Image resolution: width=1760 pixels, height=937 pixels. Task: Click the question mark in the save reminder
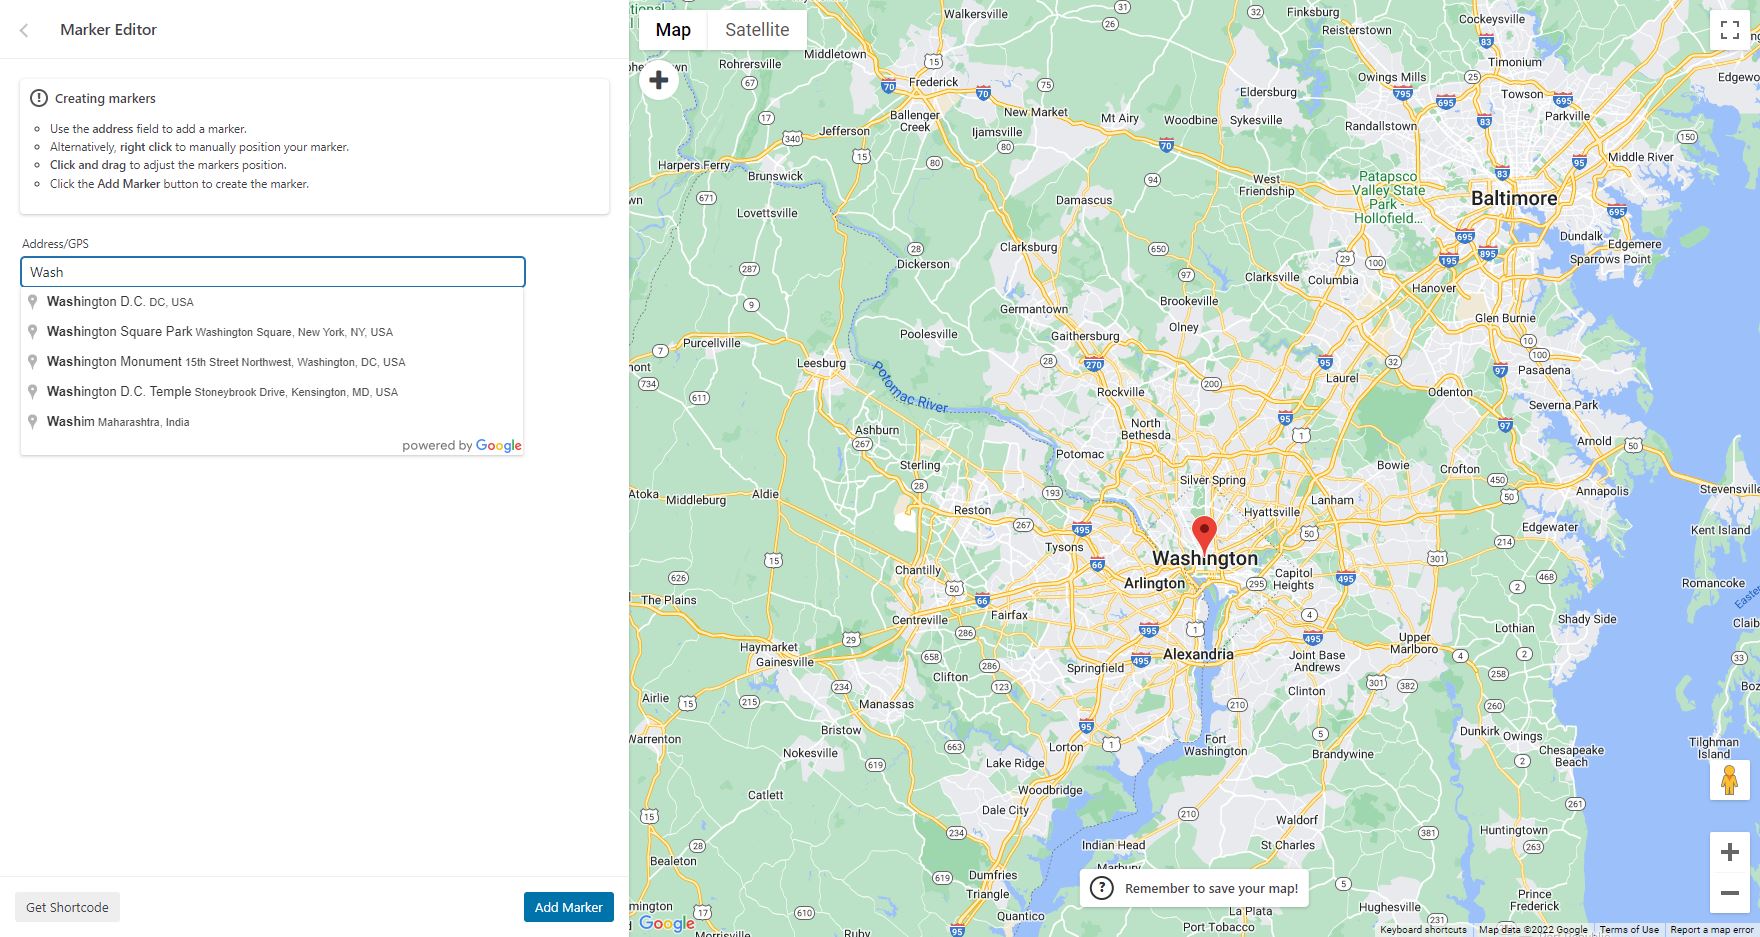pos(1104,888)
